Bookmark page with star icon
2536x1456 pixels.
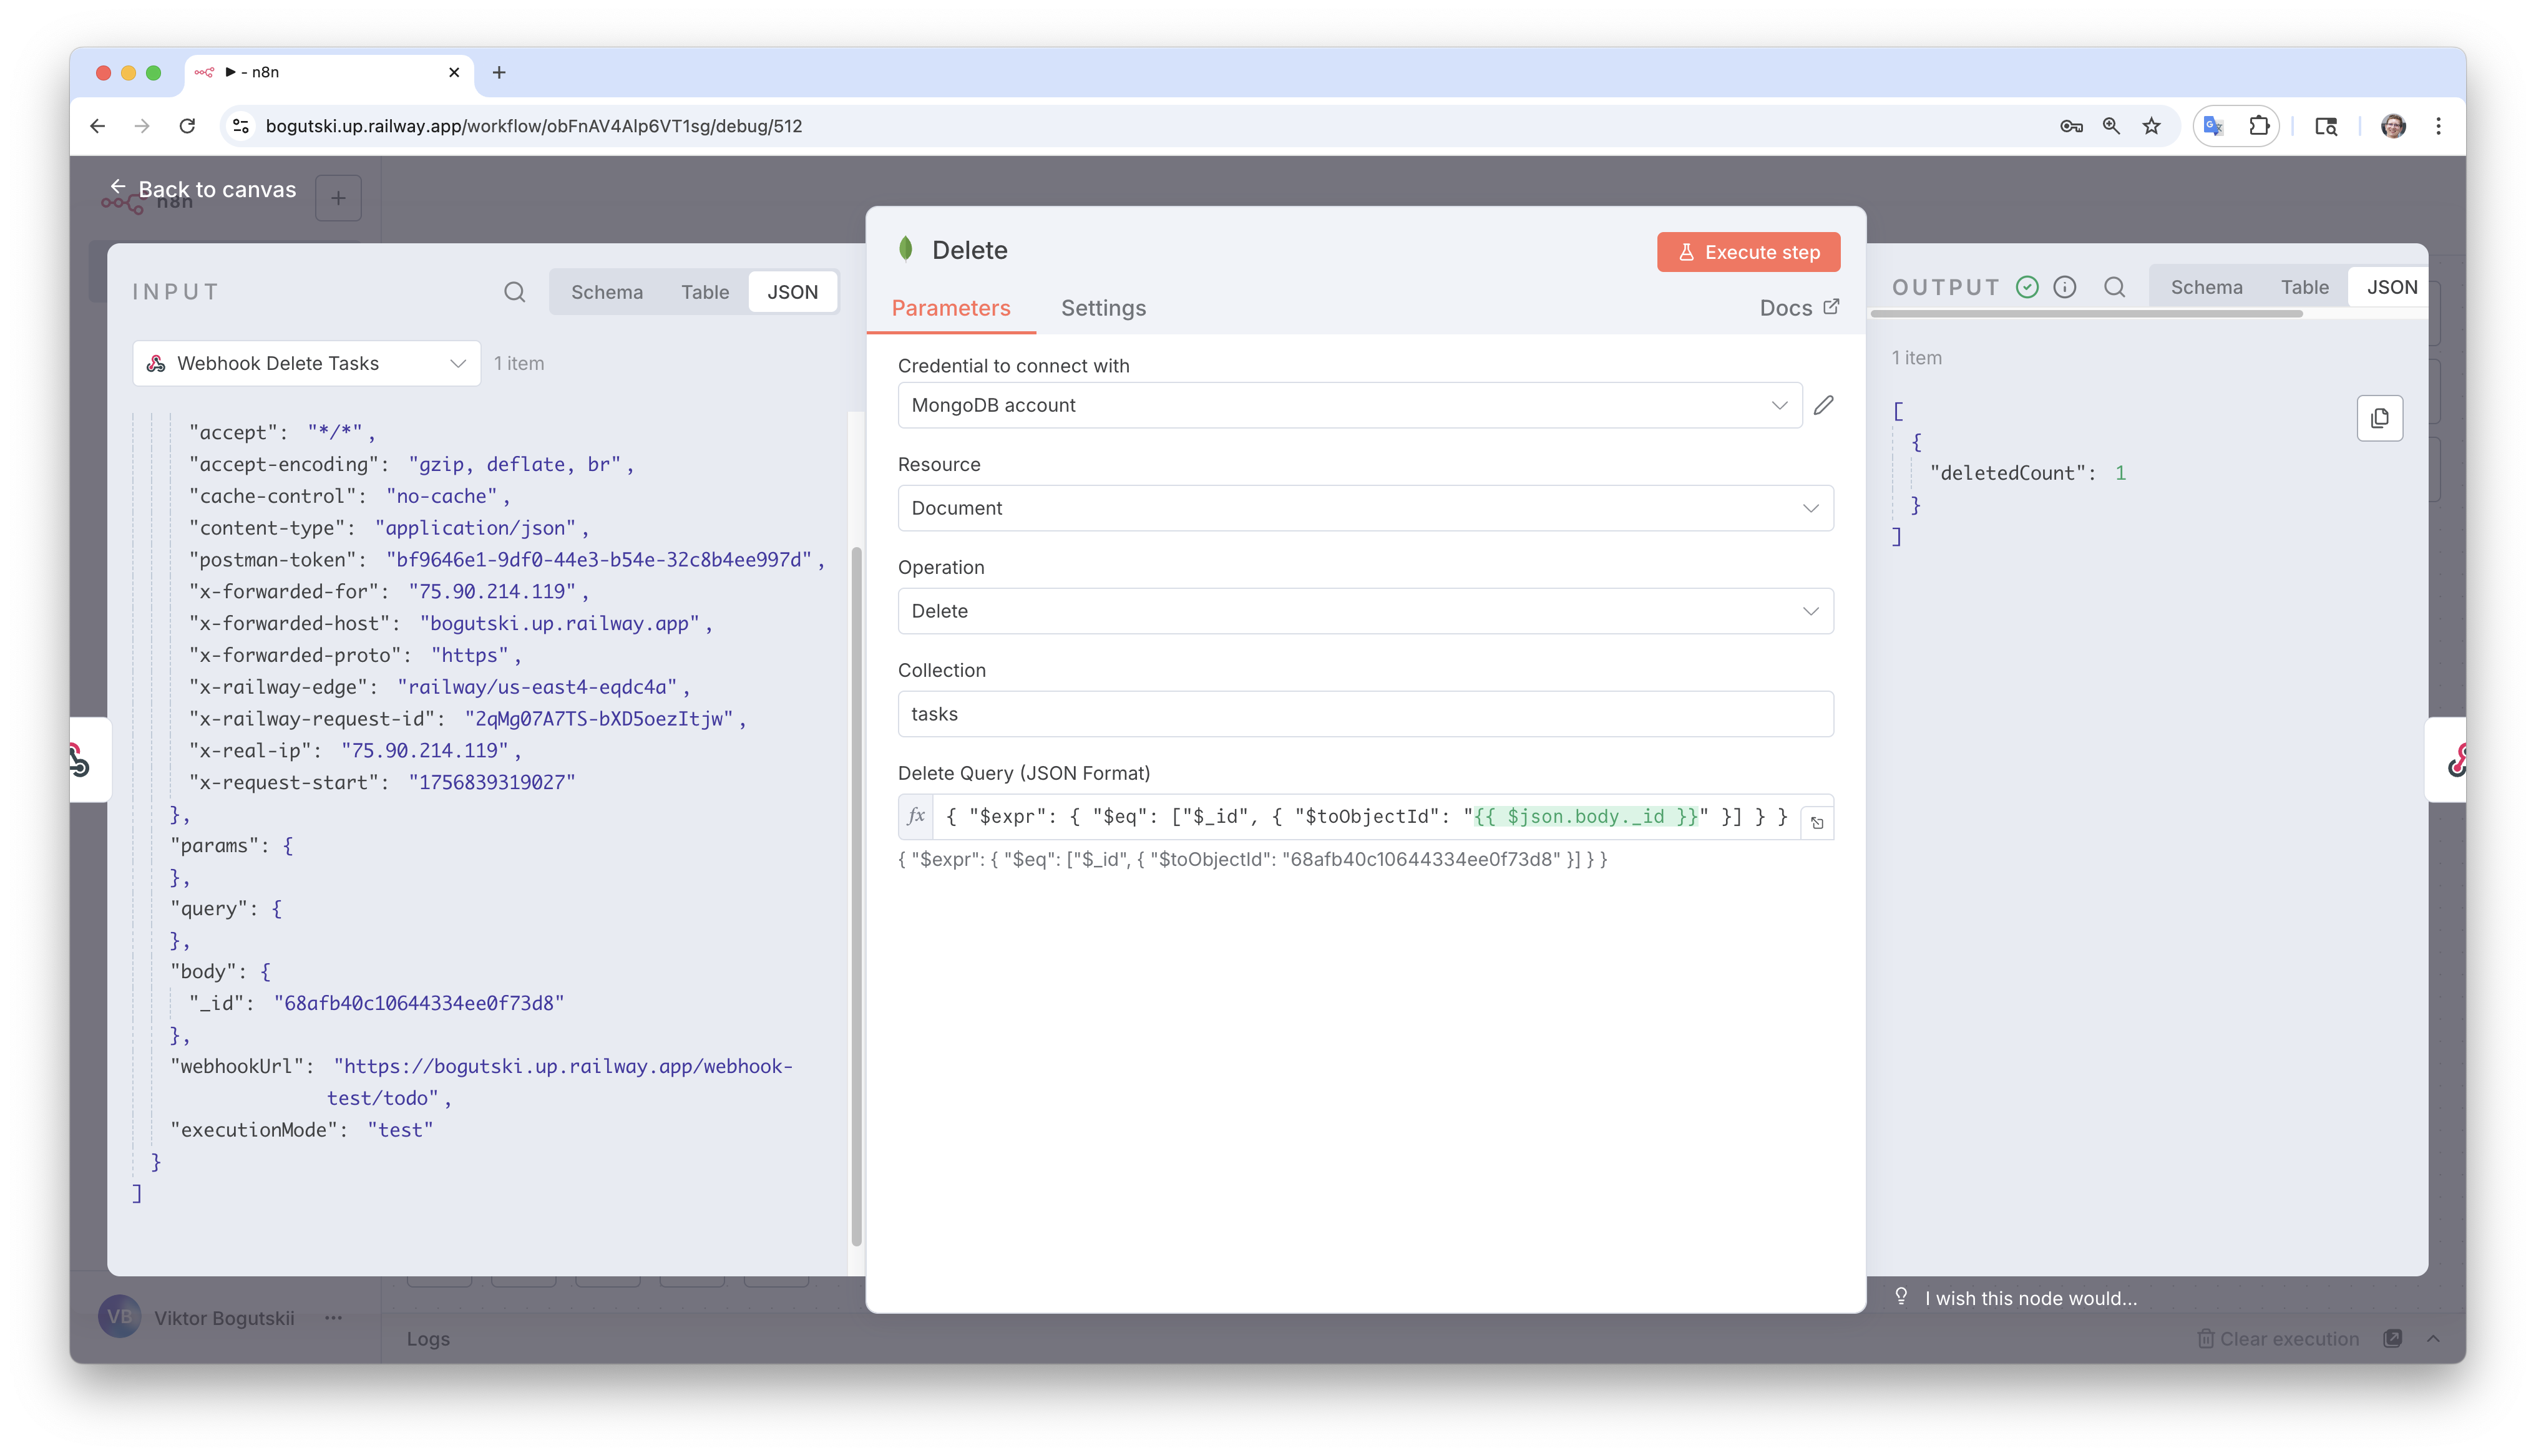(2152, 126)
